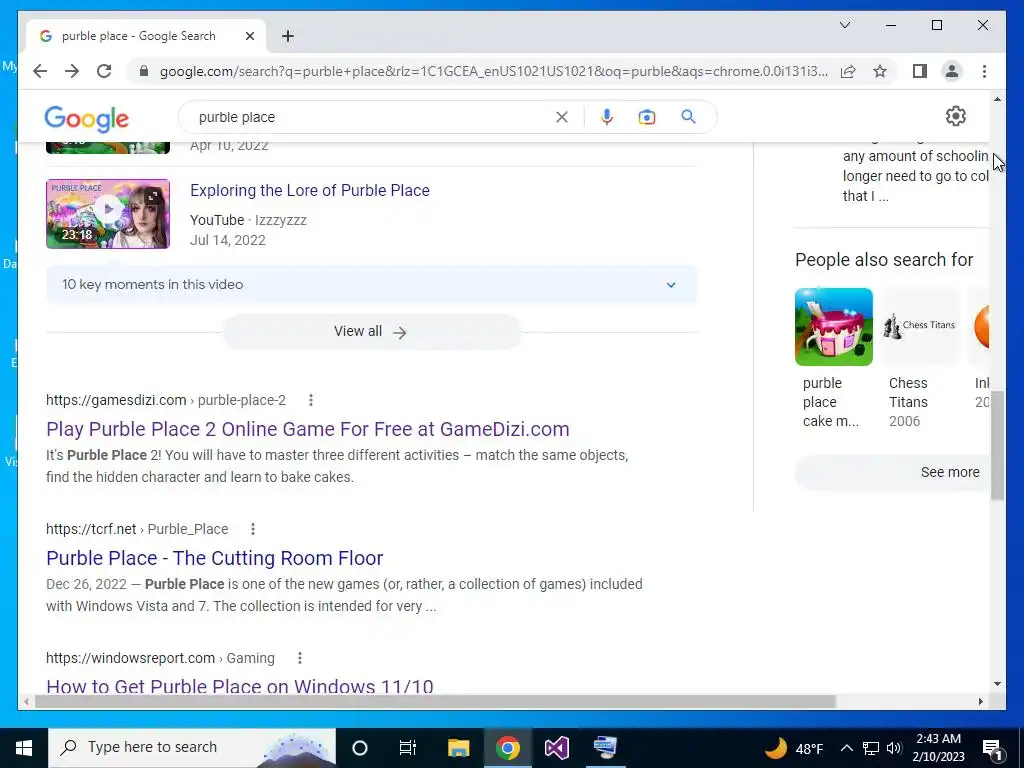Open File Explorer from the taskbar
Screen dimensions: 1024x768
tap(458, 747)
